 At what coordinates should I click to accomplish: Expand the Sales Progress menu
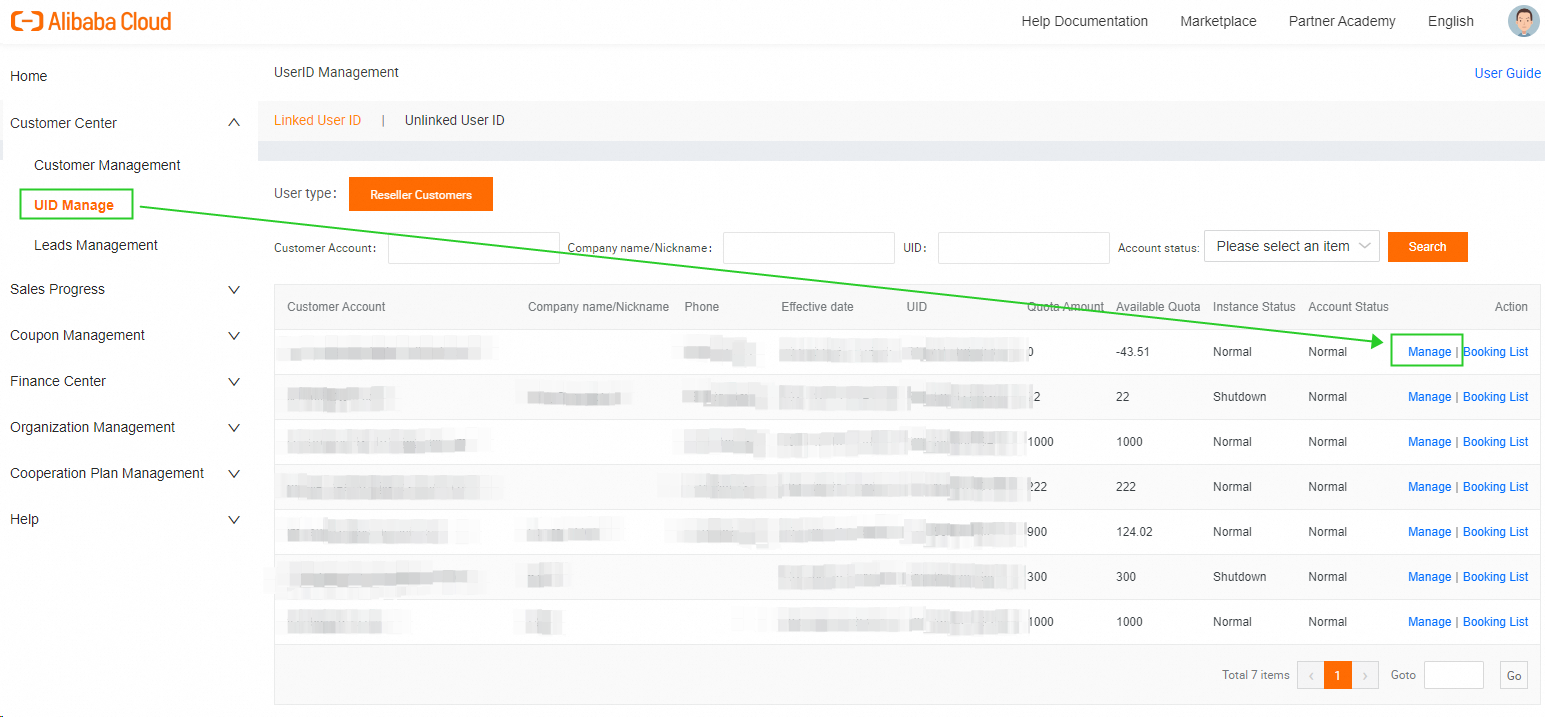pos(234,289)
